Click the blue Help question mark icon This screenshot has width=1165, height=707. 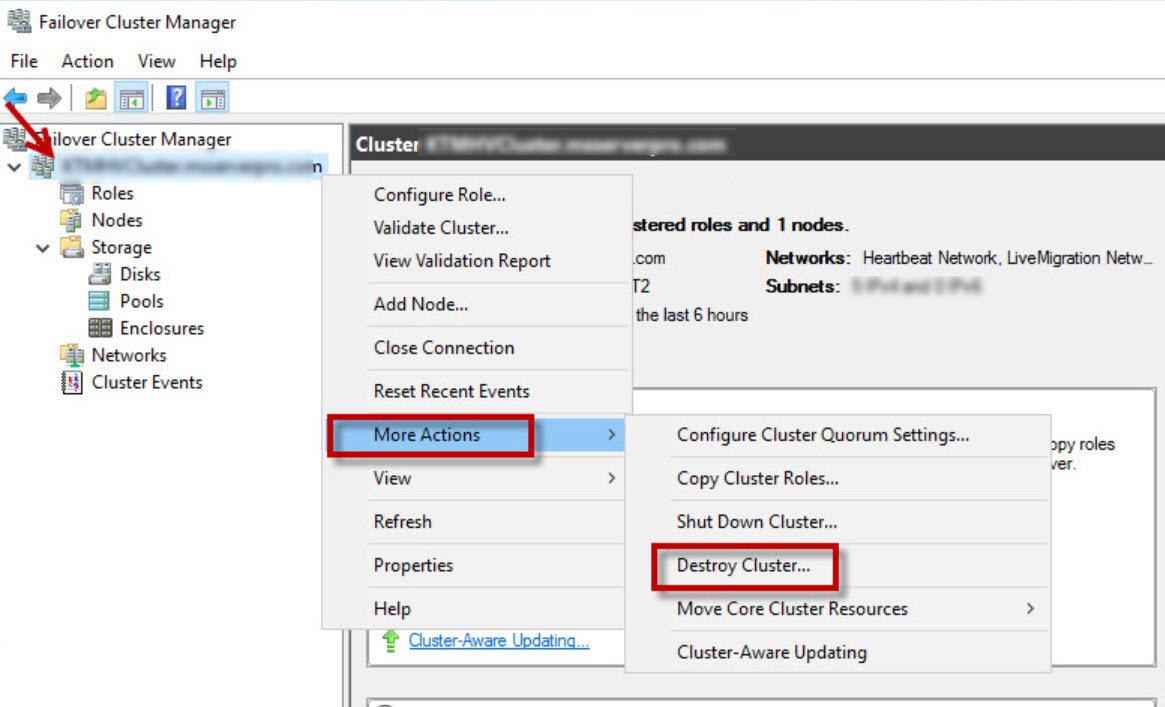pyautogui.click(x=176, y=97)
